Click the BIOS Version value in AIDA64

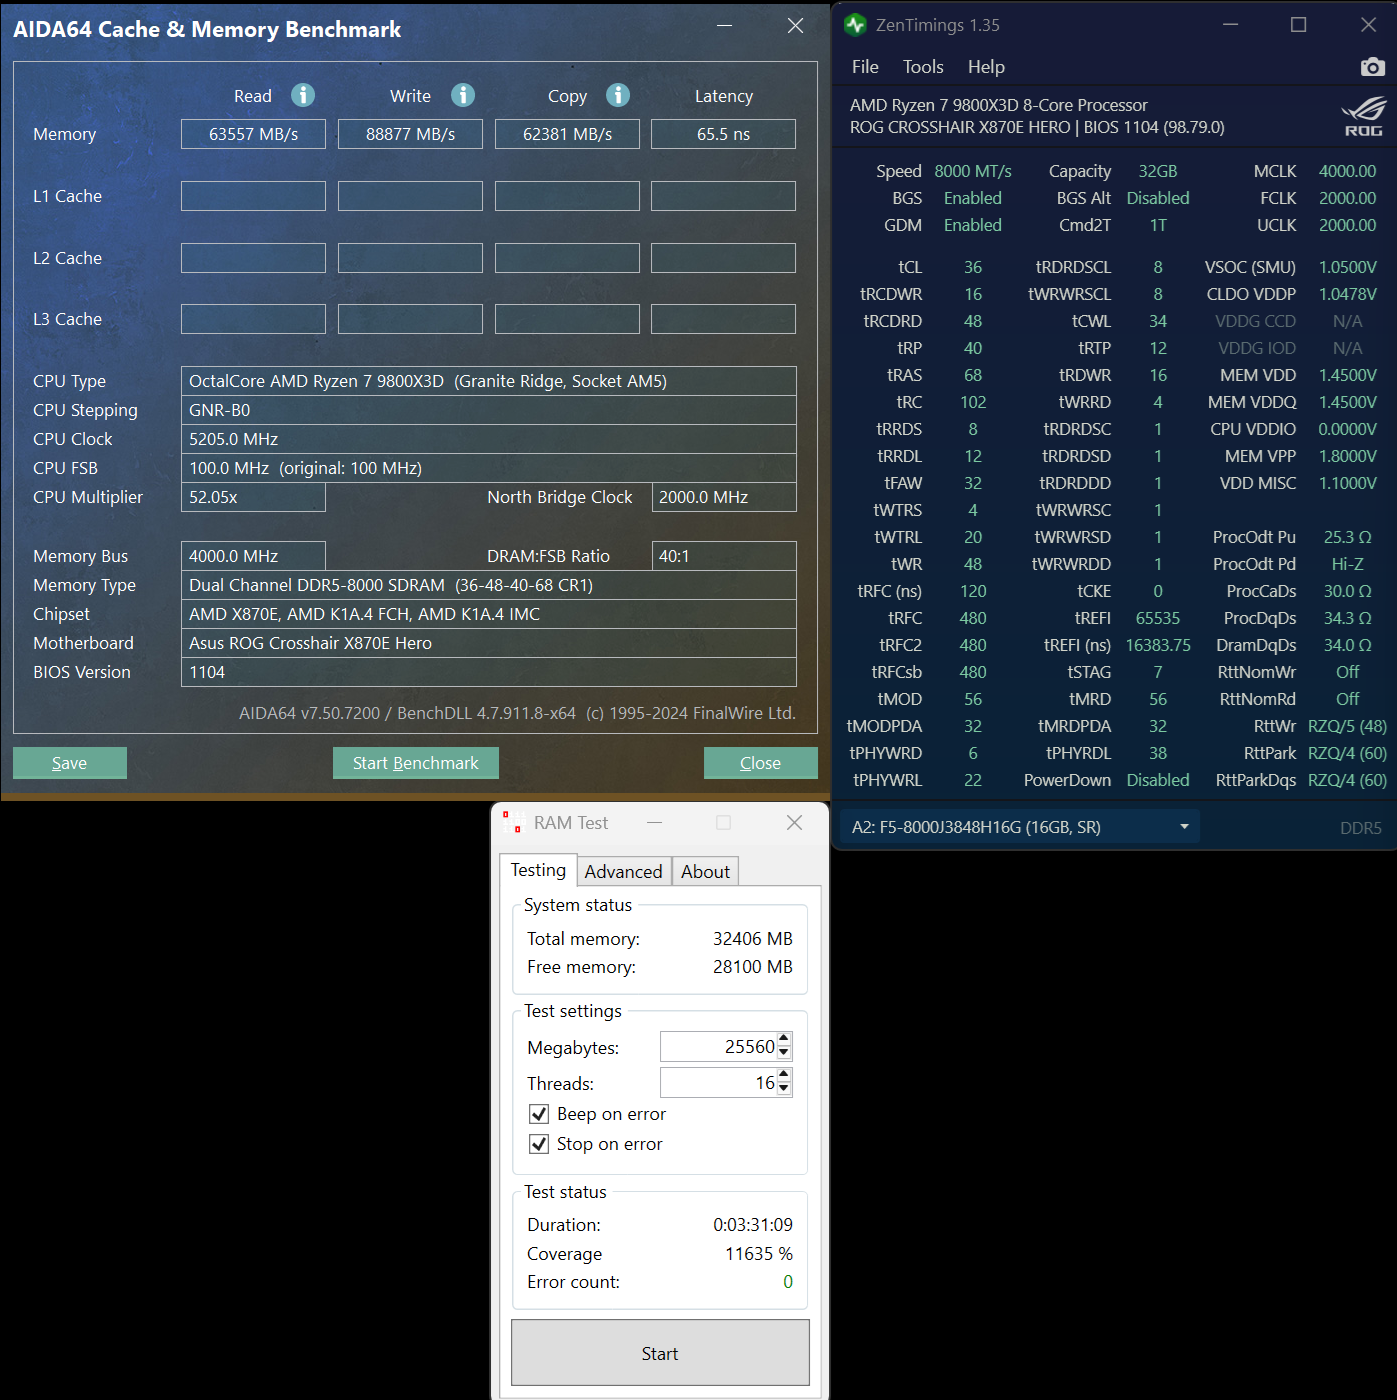pos(489,672)
